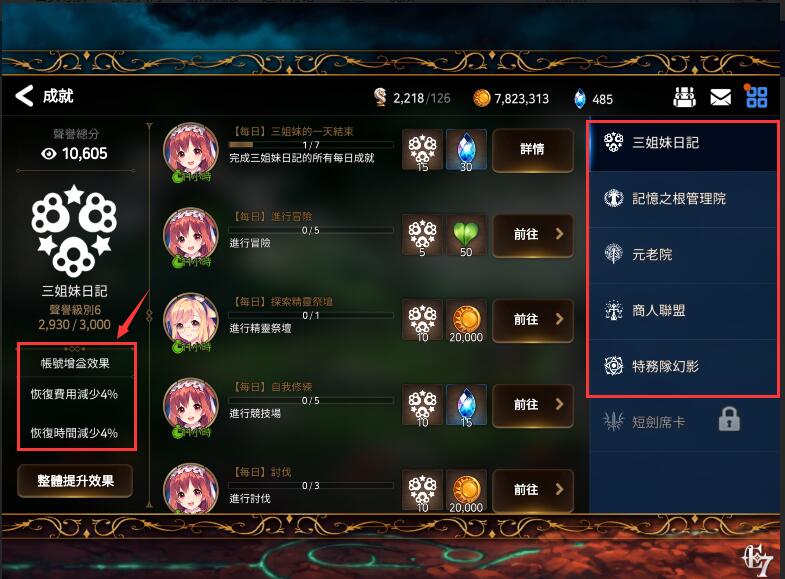Select the 特務隊幻影 tab
785x579 pixels.
coord(683,367)
